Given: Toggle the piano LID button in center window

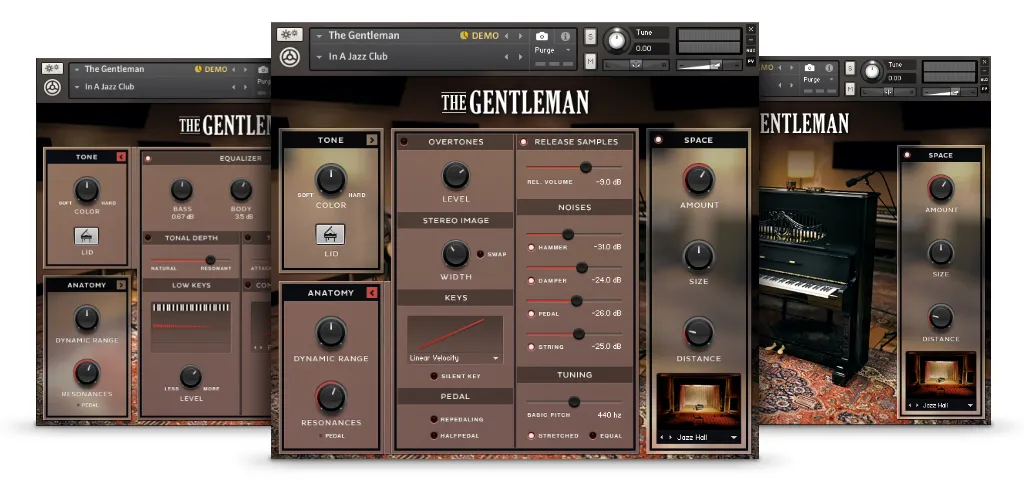Looking at the screenshot, I should click(330, 234).
